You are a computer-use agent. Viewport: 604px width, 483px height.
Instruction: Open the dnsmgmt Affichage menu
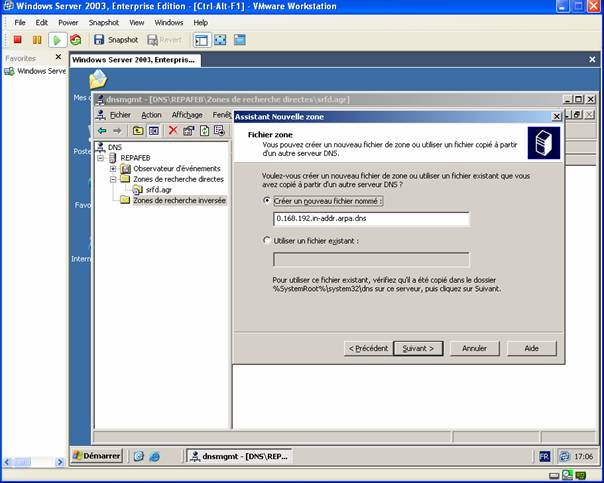point(187,115)
